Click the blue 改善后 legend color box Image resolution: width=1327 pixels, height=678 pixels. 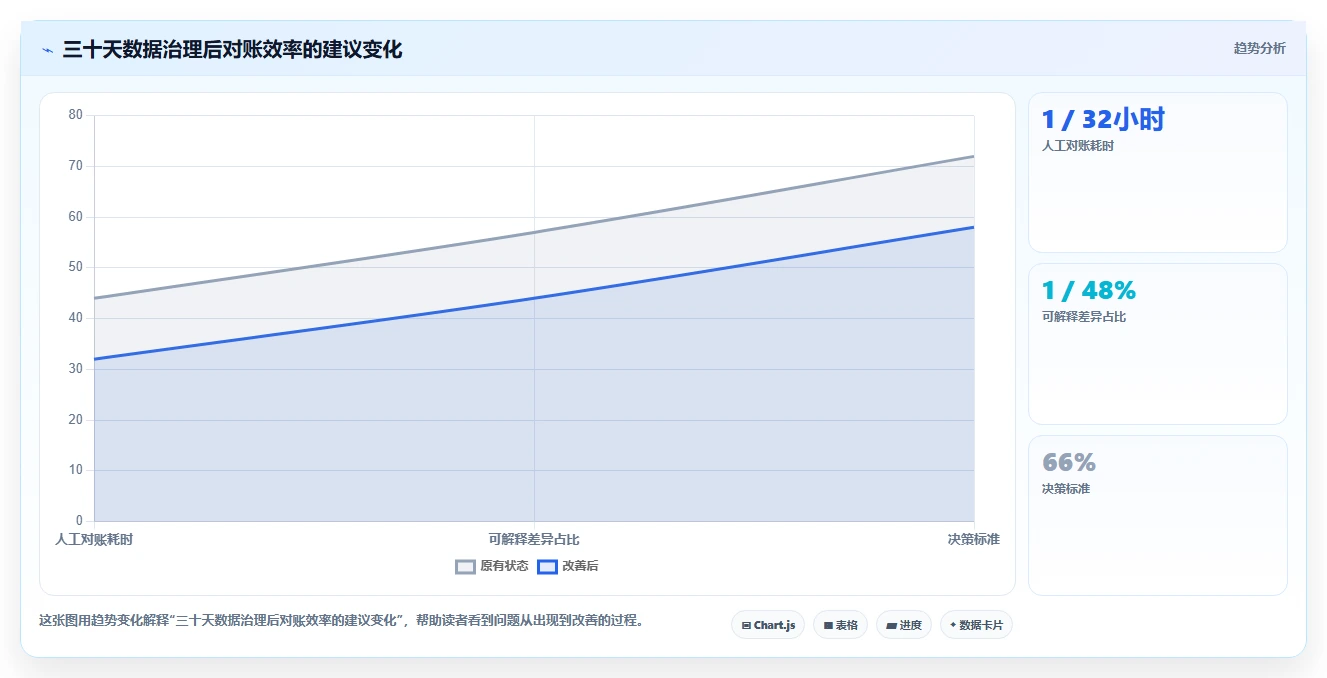tap(547, 566)
